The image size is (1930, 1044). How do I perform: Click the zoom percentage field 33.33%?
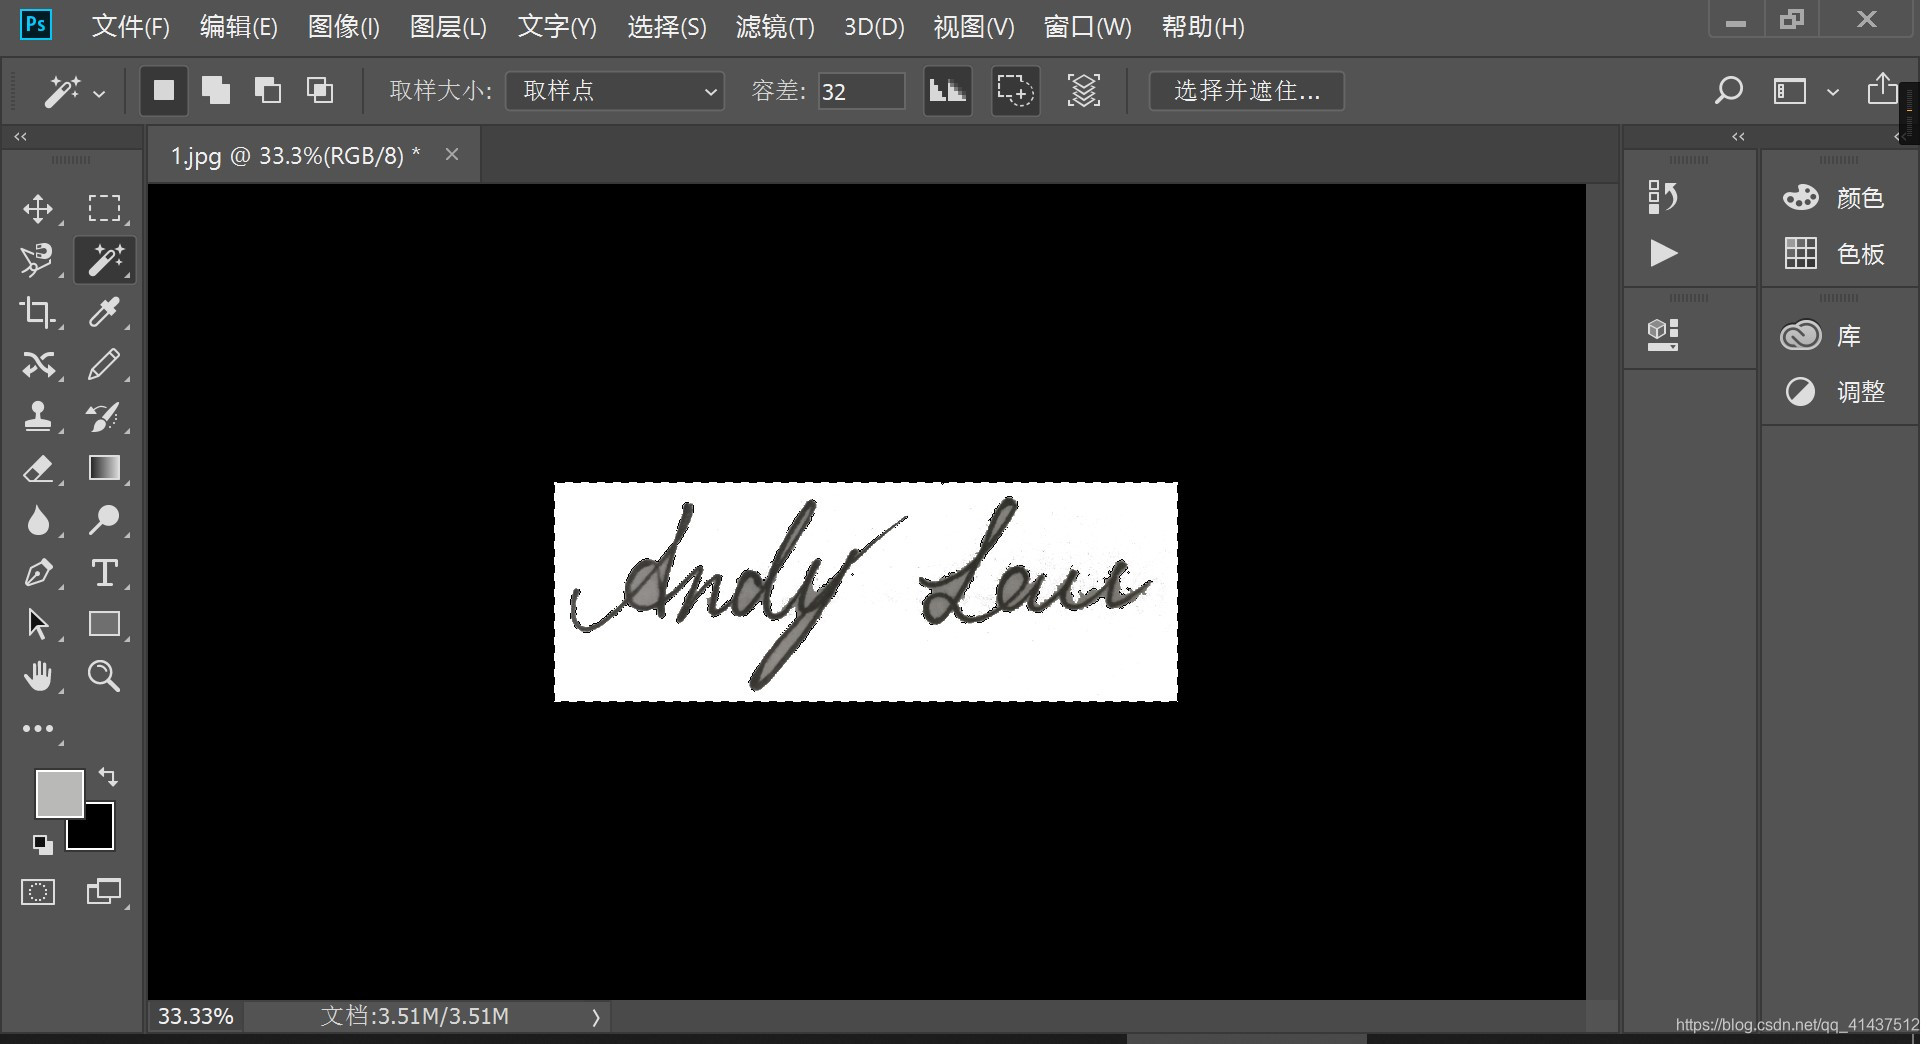click(196, 1017)
